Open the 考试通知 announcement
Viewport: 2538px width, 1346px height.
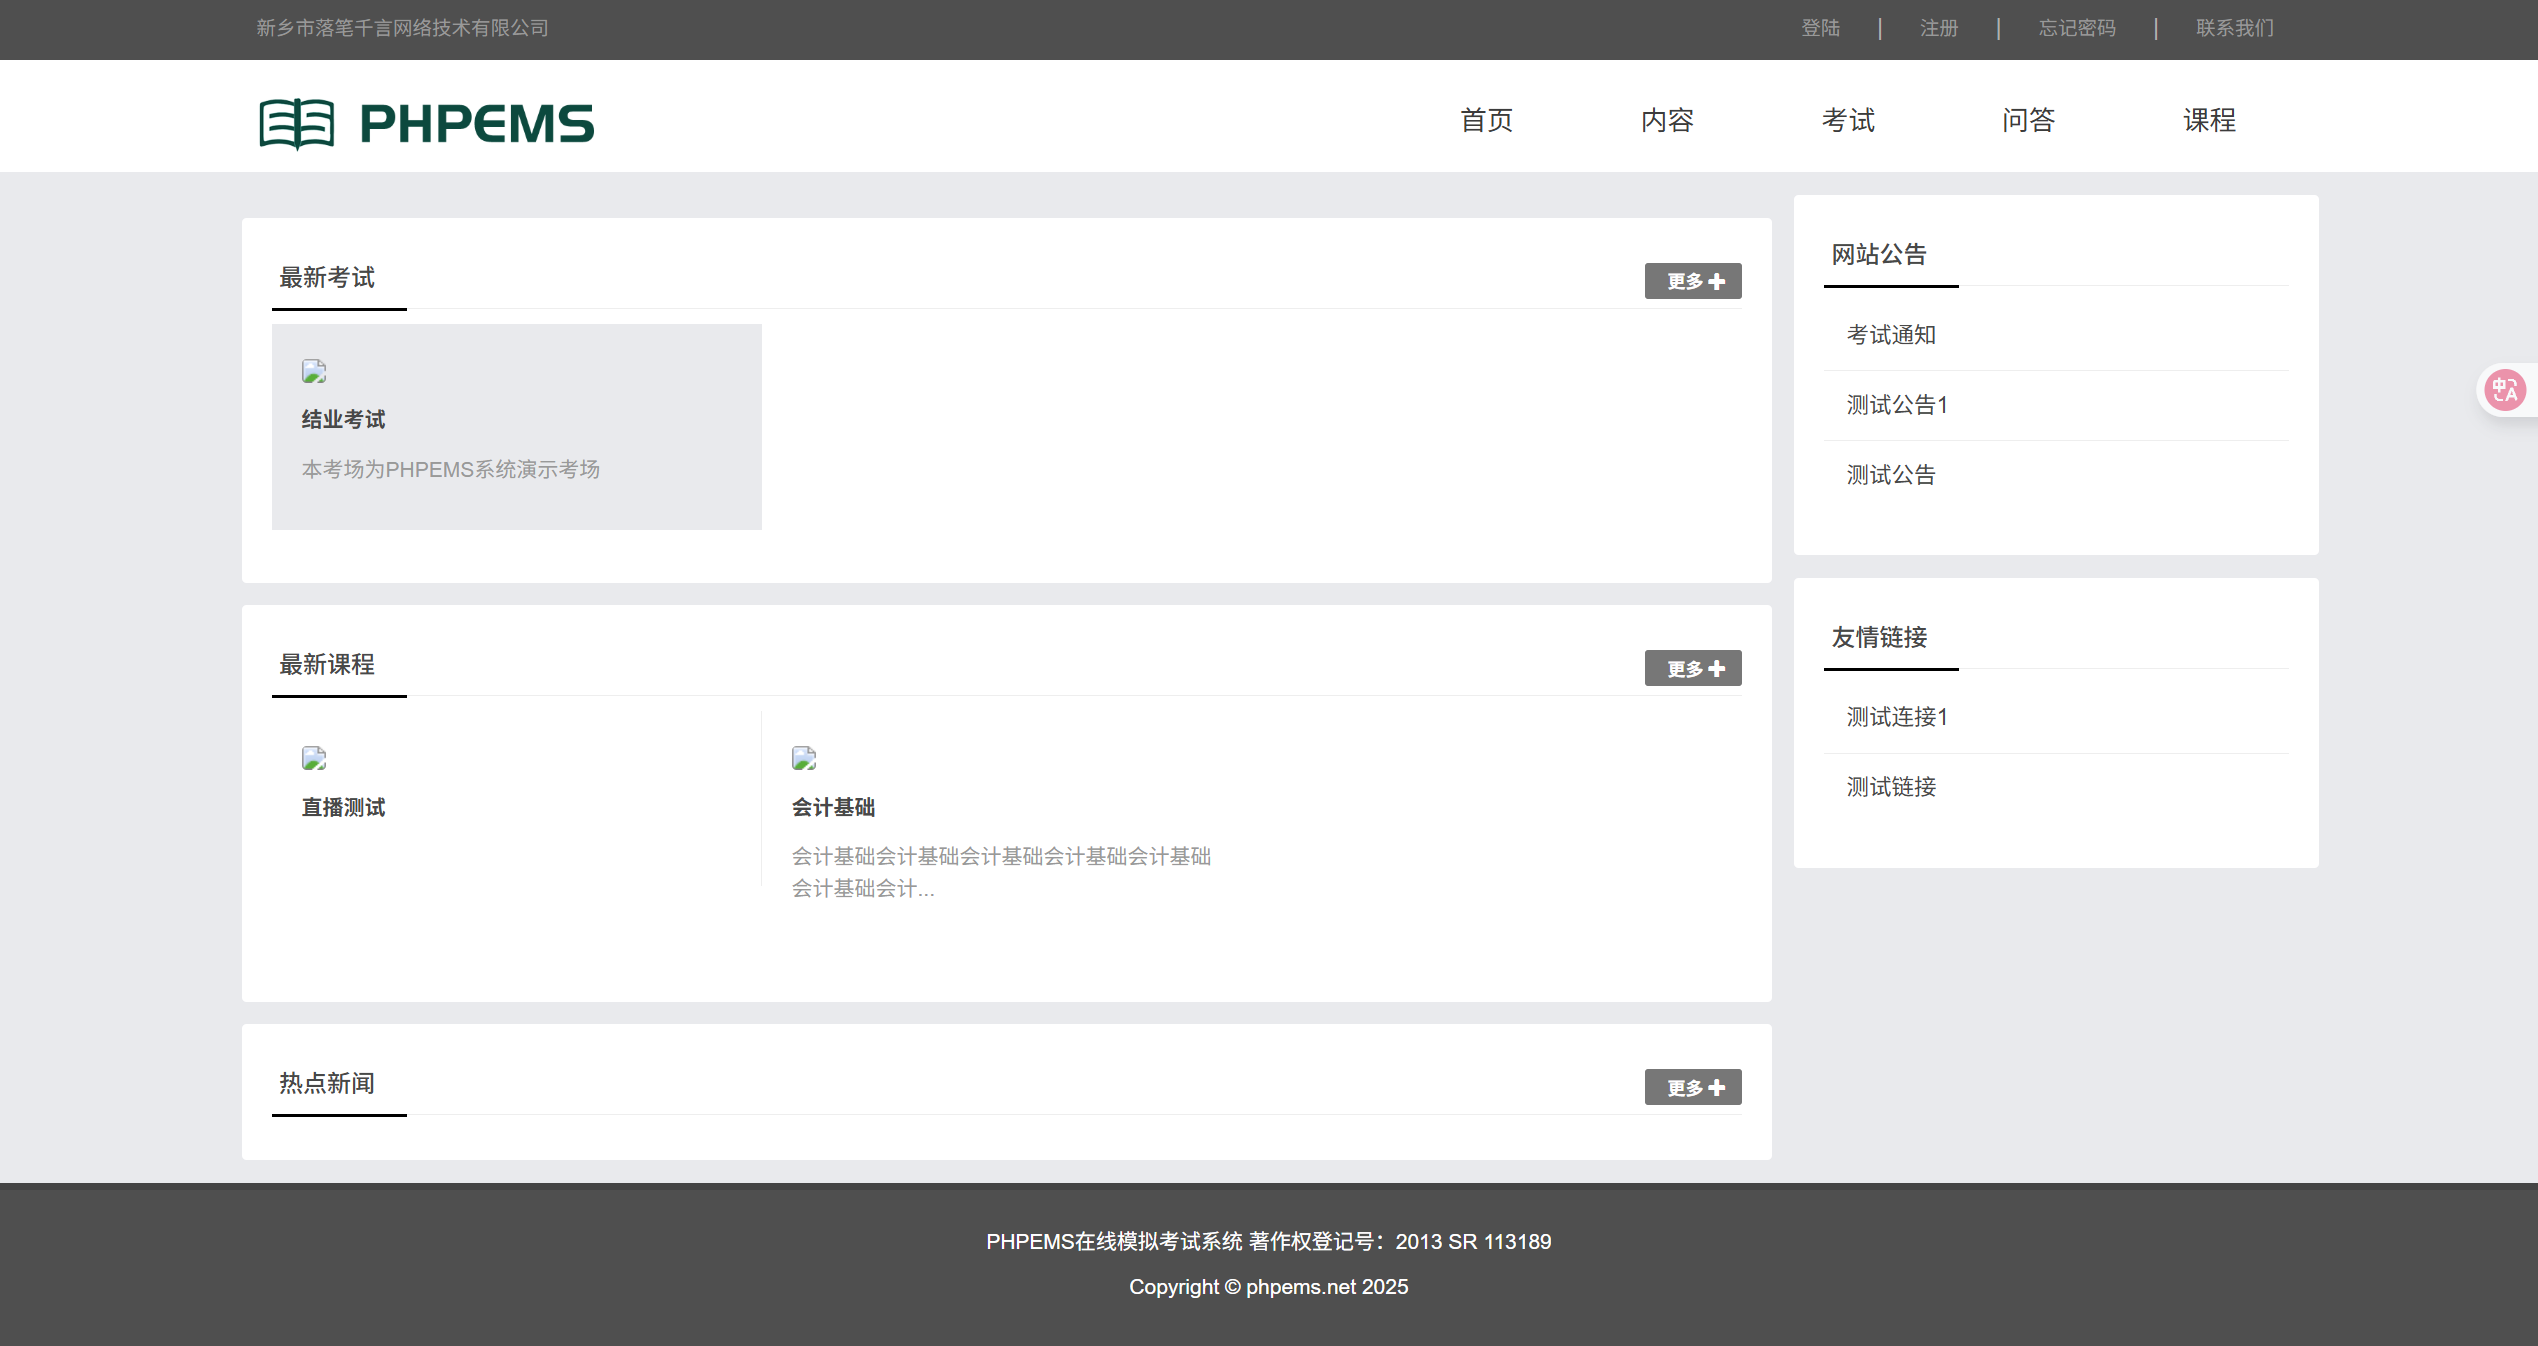coord(1890,335)
